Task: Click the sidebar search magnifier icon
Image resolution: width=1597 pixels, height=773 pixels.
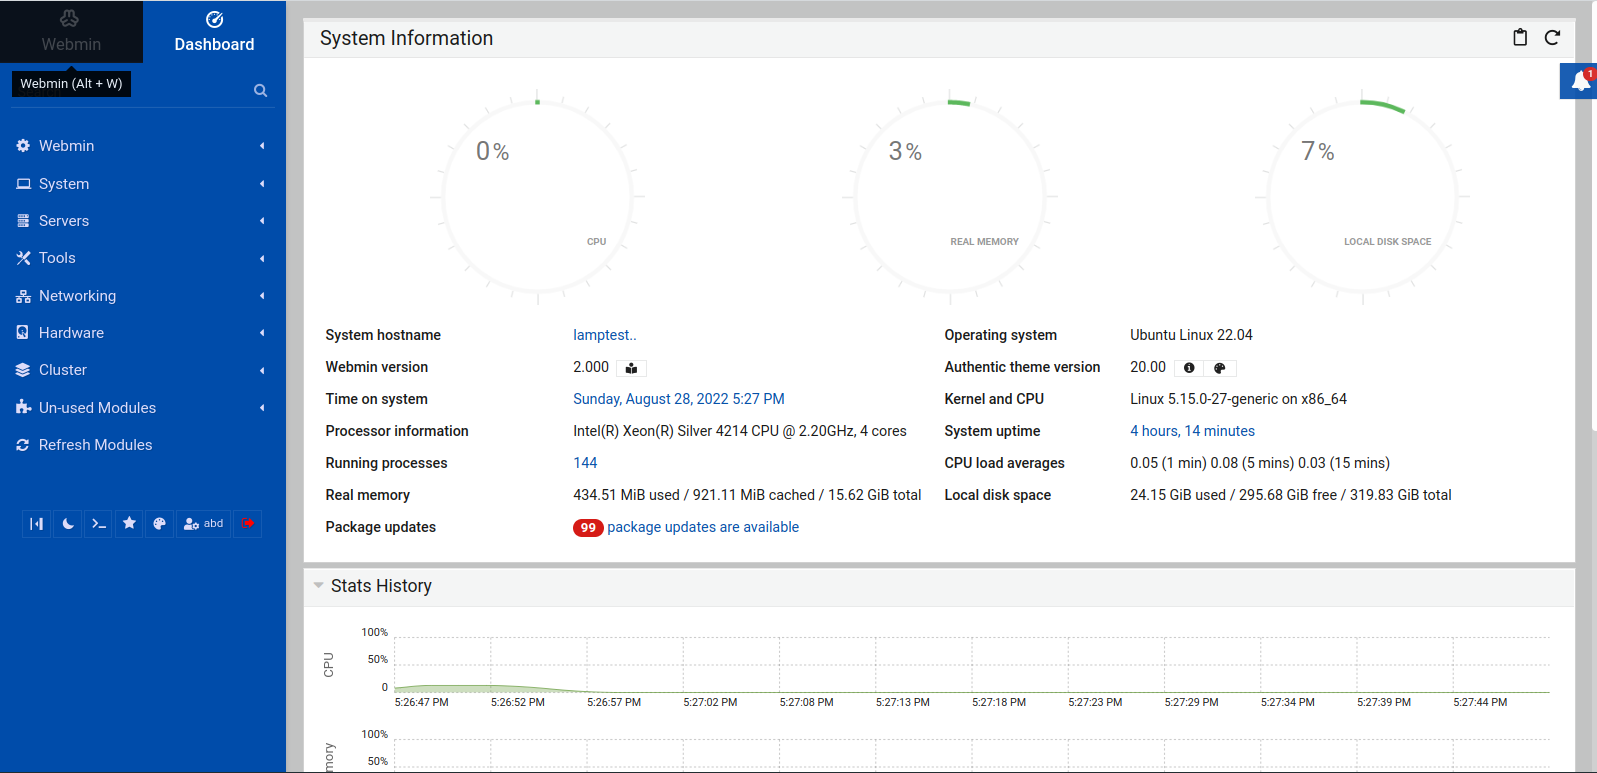Action: (x=260, y=90)
